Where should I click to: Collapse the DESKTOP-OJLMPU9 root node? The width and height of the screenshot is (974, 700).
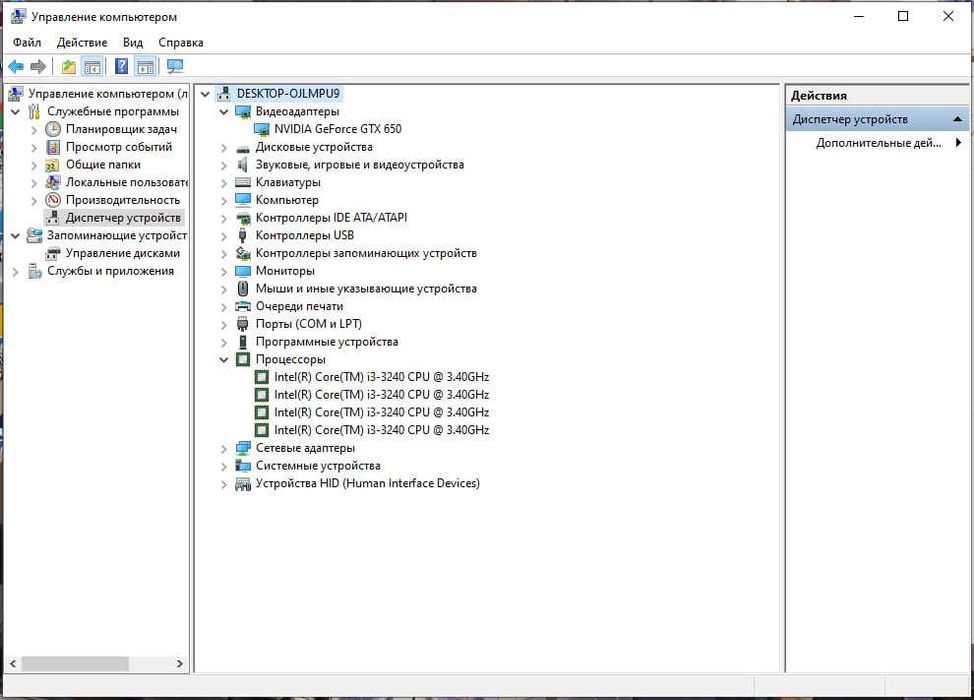click(x=205, y=94)
